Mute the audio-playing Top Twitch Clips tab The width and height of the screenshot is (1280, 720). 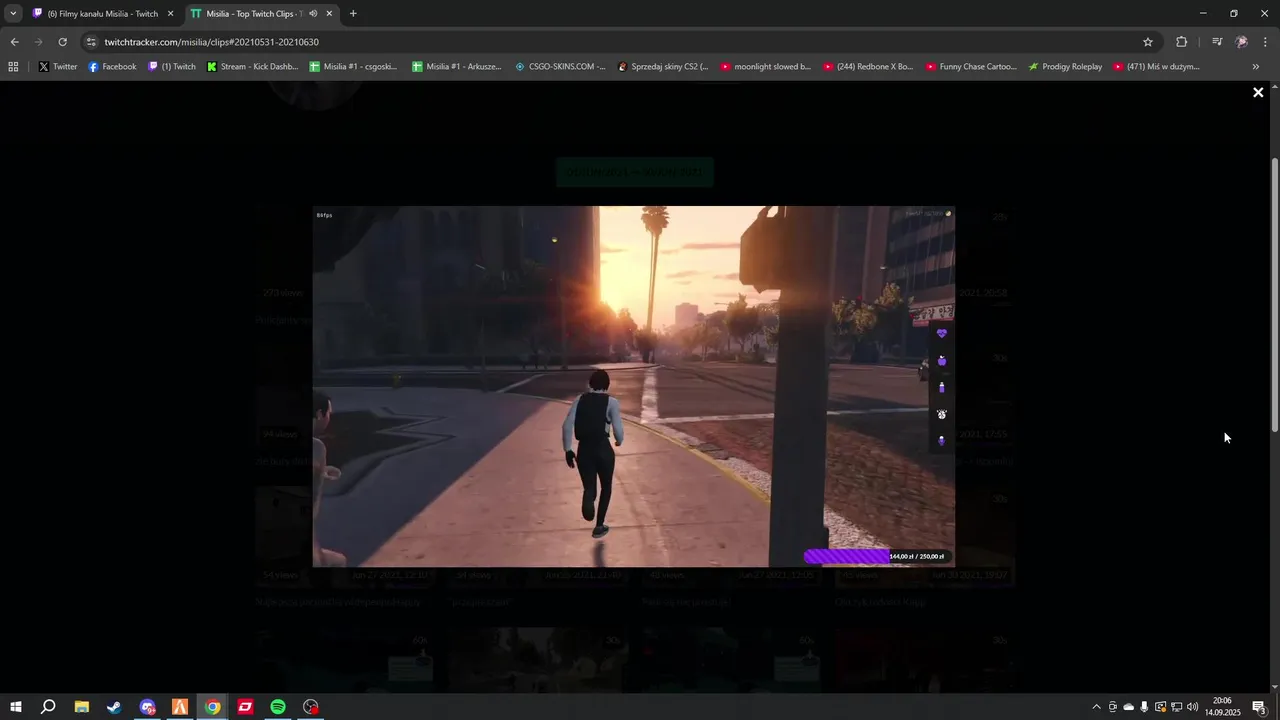[x=313, y=14]
